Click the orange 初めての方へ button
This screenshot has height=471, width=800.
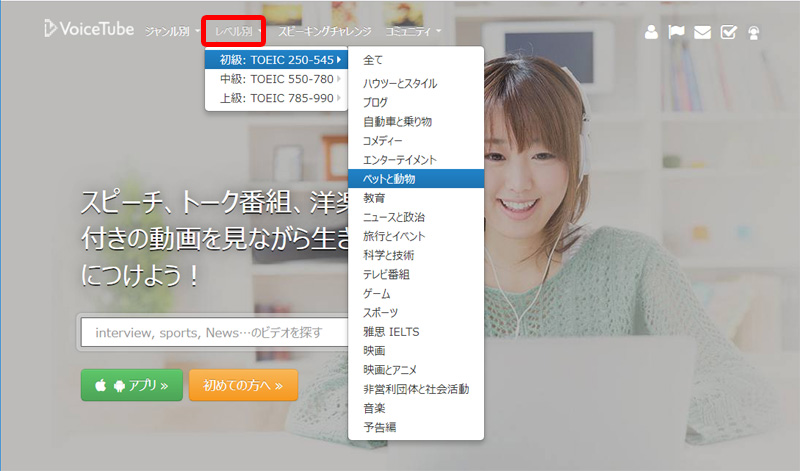pos(243,385)
